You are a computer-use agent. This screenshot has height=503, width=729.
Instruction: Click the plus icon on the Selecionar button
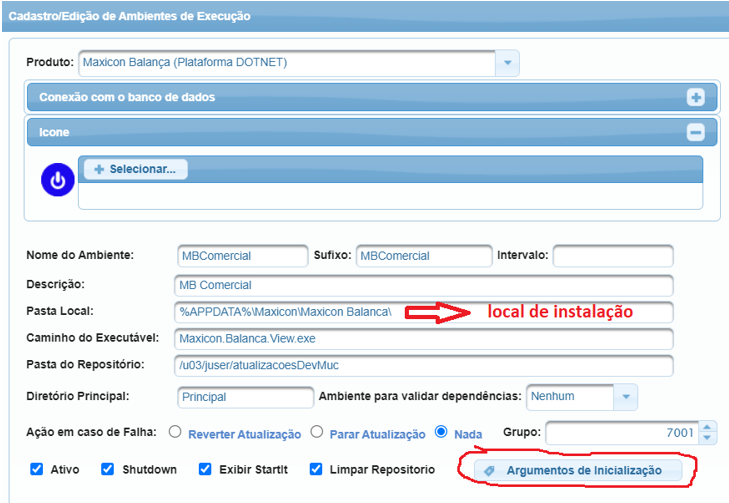click(x=99, y=169)
